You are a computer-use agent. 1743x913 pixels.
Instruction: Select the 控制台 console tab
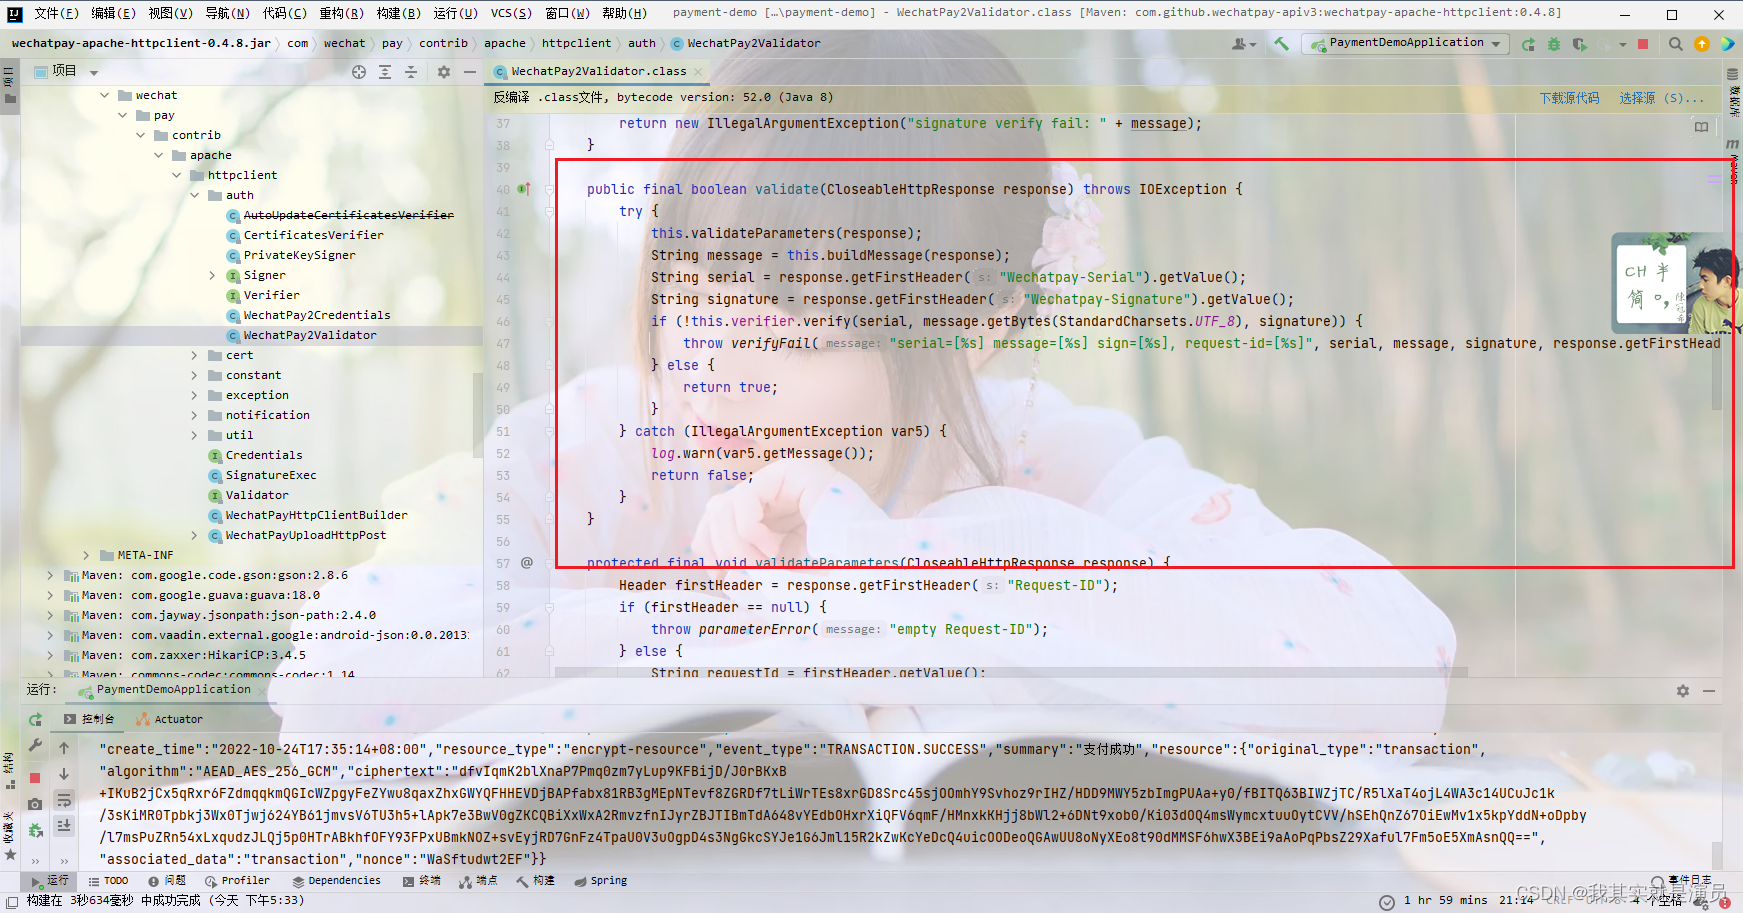[x=89, y=719]
